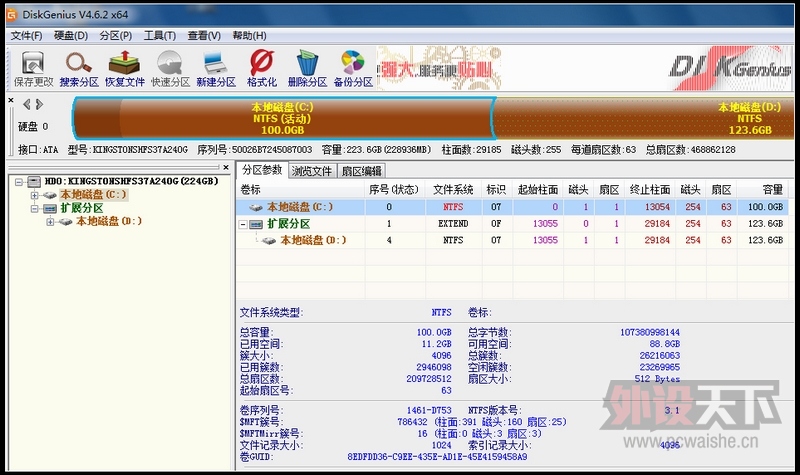Click the DiskGenius title bar app icon

click(x=12, y=15)
